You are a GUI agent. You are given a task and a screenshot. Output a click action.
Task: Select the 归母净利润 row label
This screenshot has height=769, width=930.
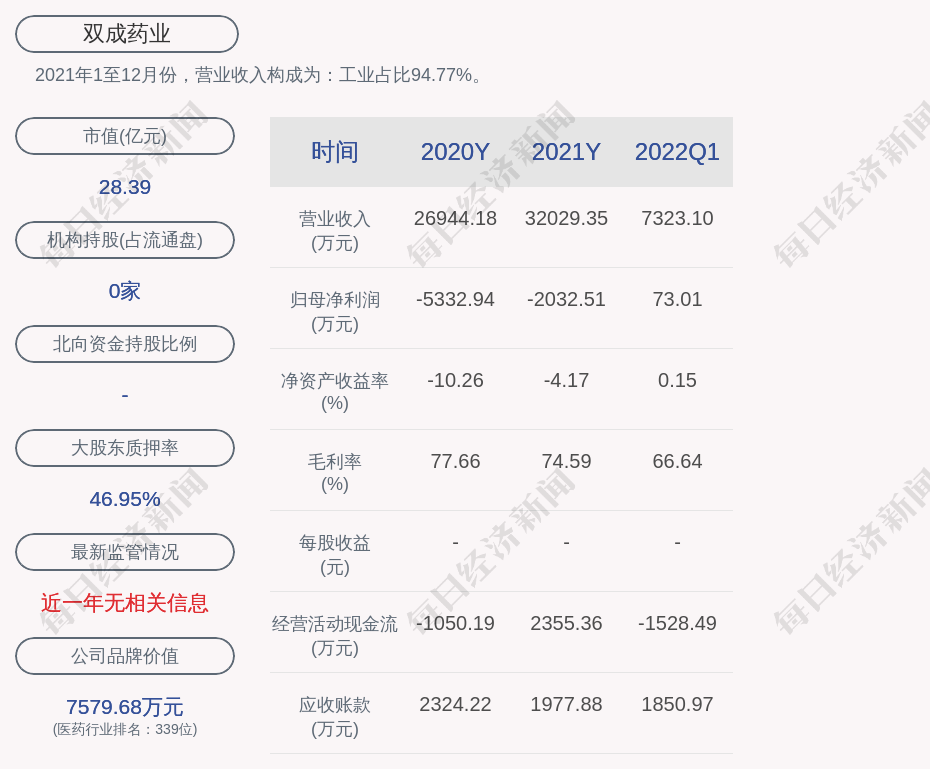pyautogui.click(x=335, y=312)
